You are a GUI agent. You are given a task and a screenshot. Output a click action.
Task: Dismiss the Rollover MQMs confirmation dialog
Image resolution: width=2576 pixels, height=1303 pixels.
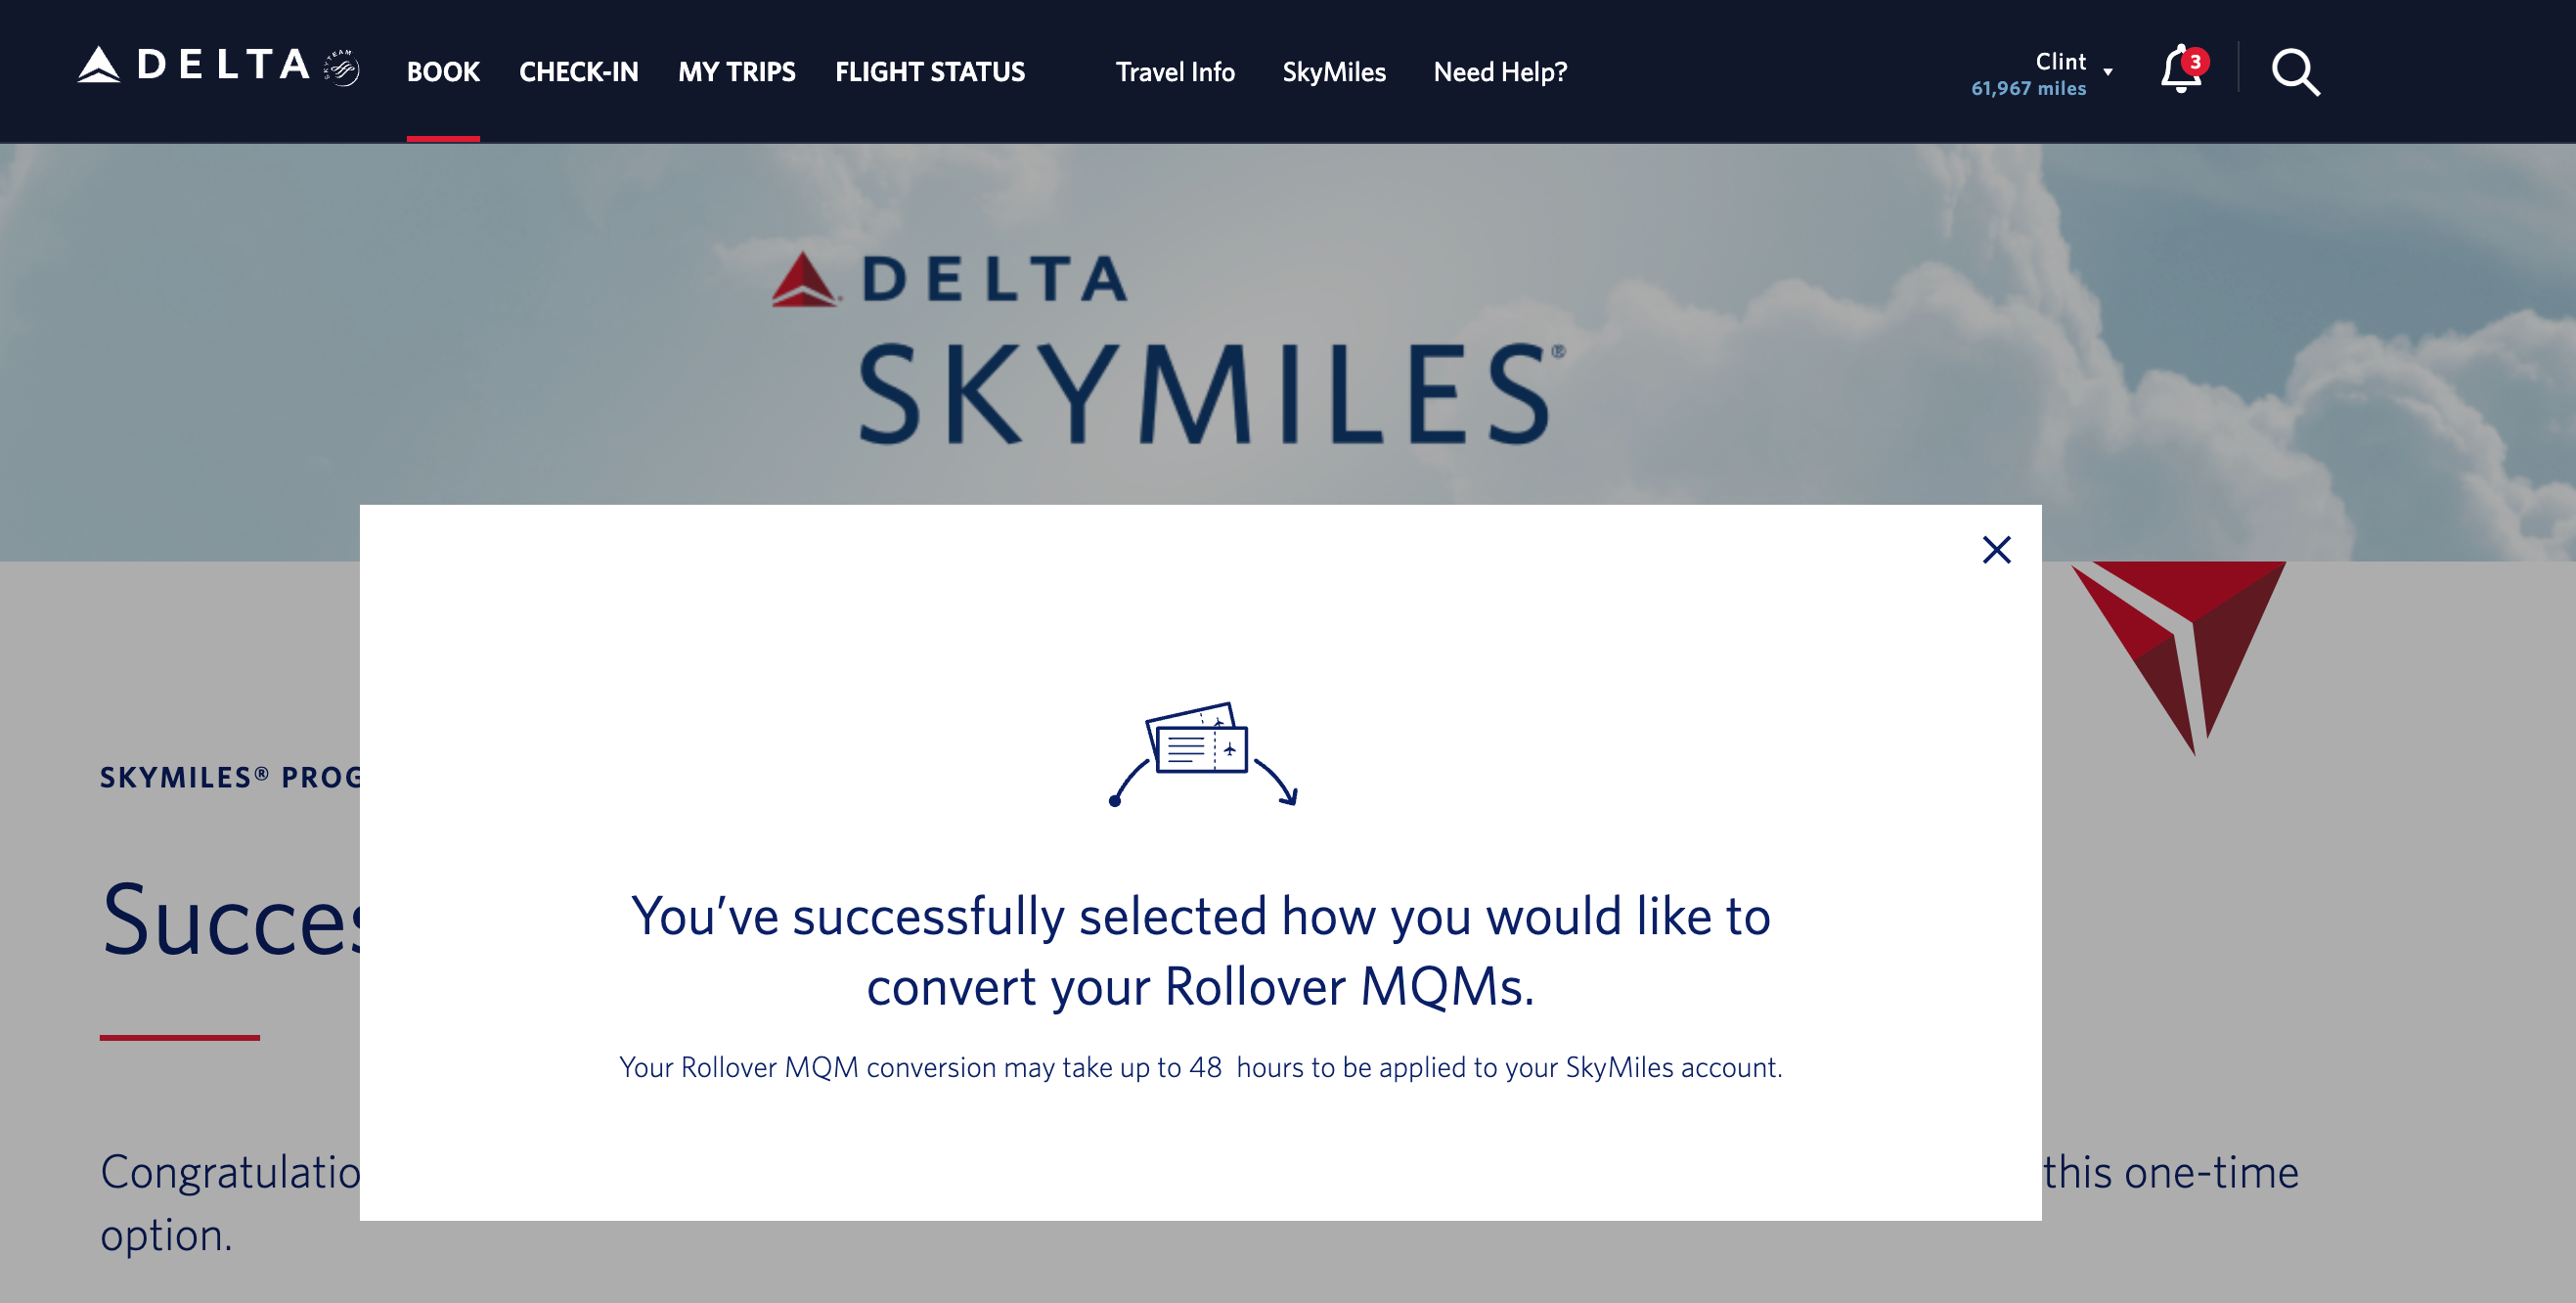1996,550
